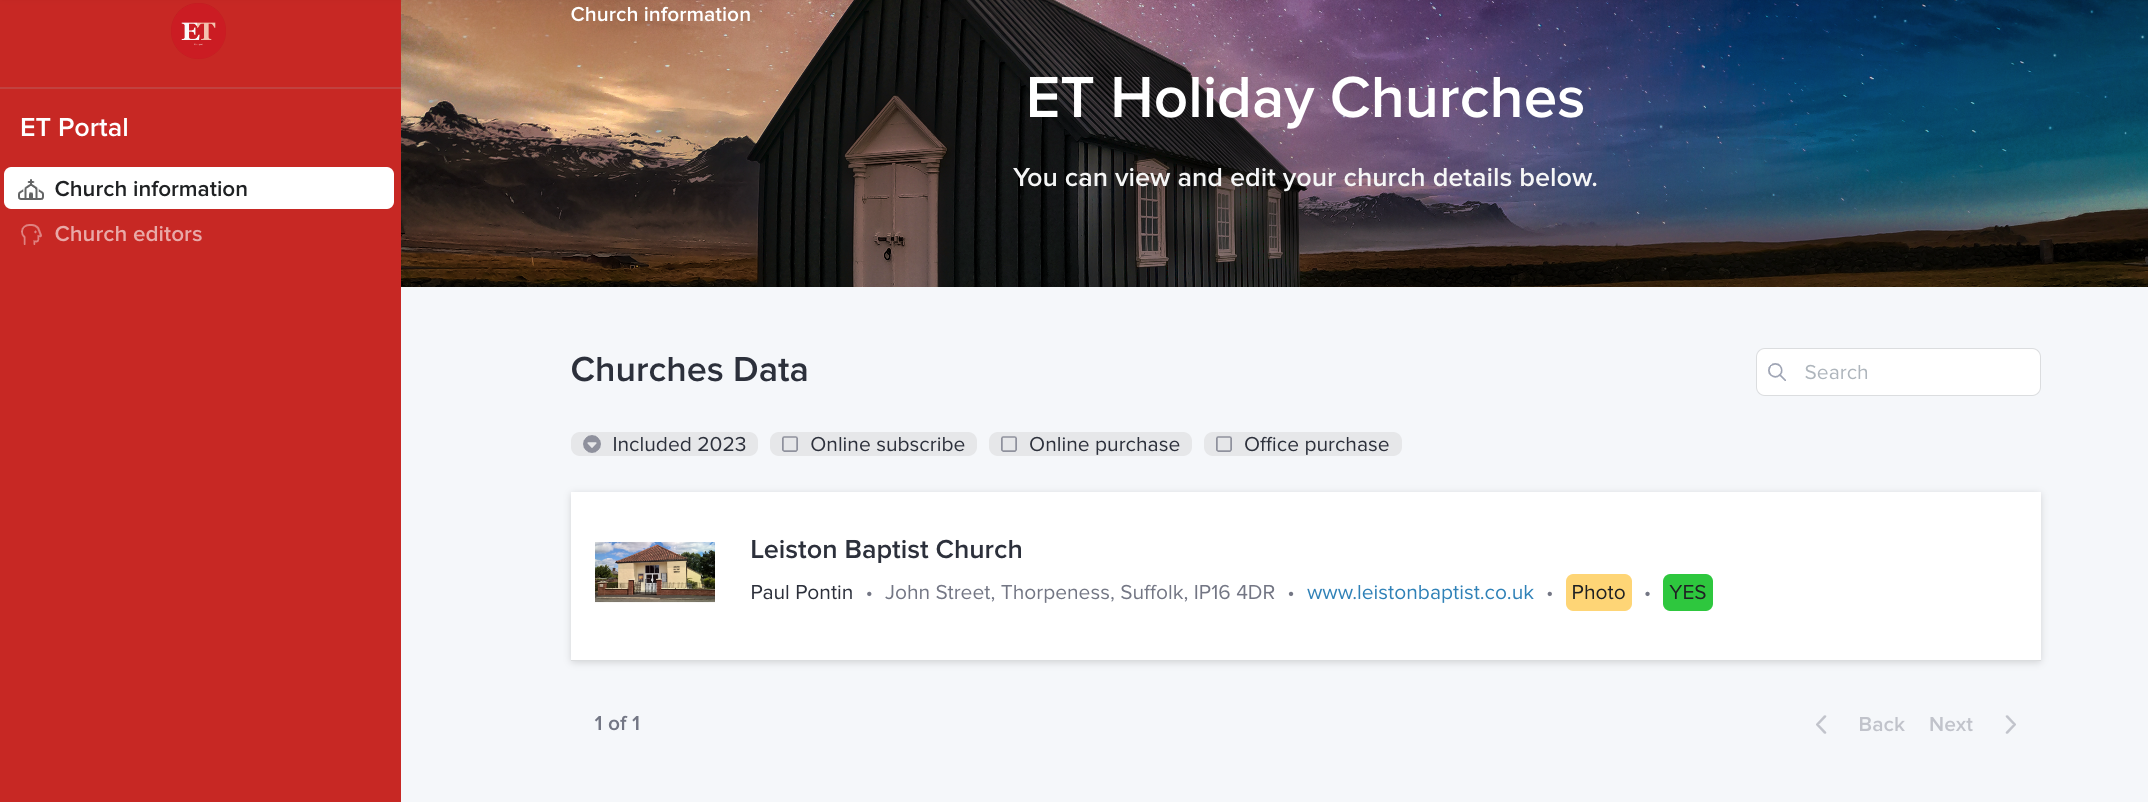Image resolution: width=2148 pixels, height=802 pixels.
Task: Click the headset icon beside Church editors
Action: click(31, 235)
